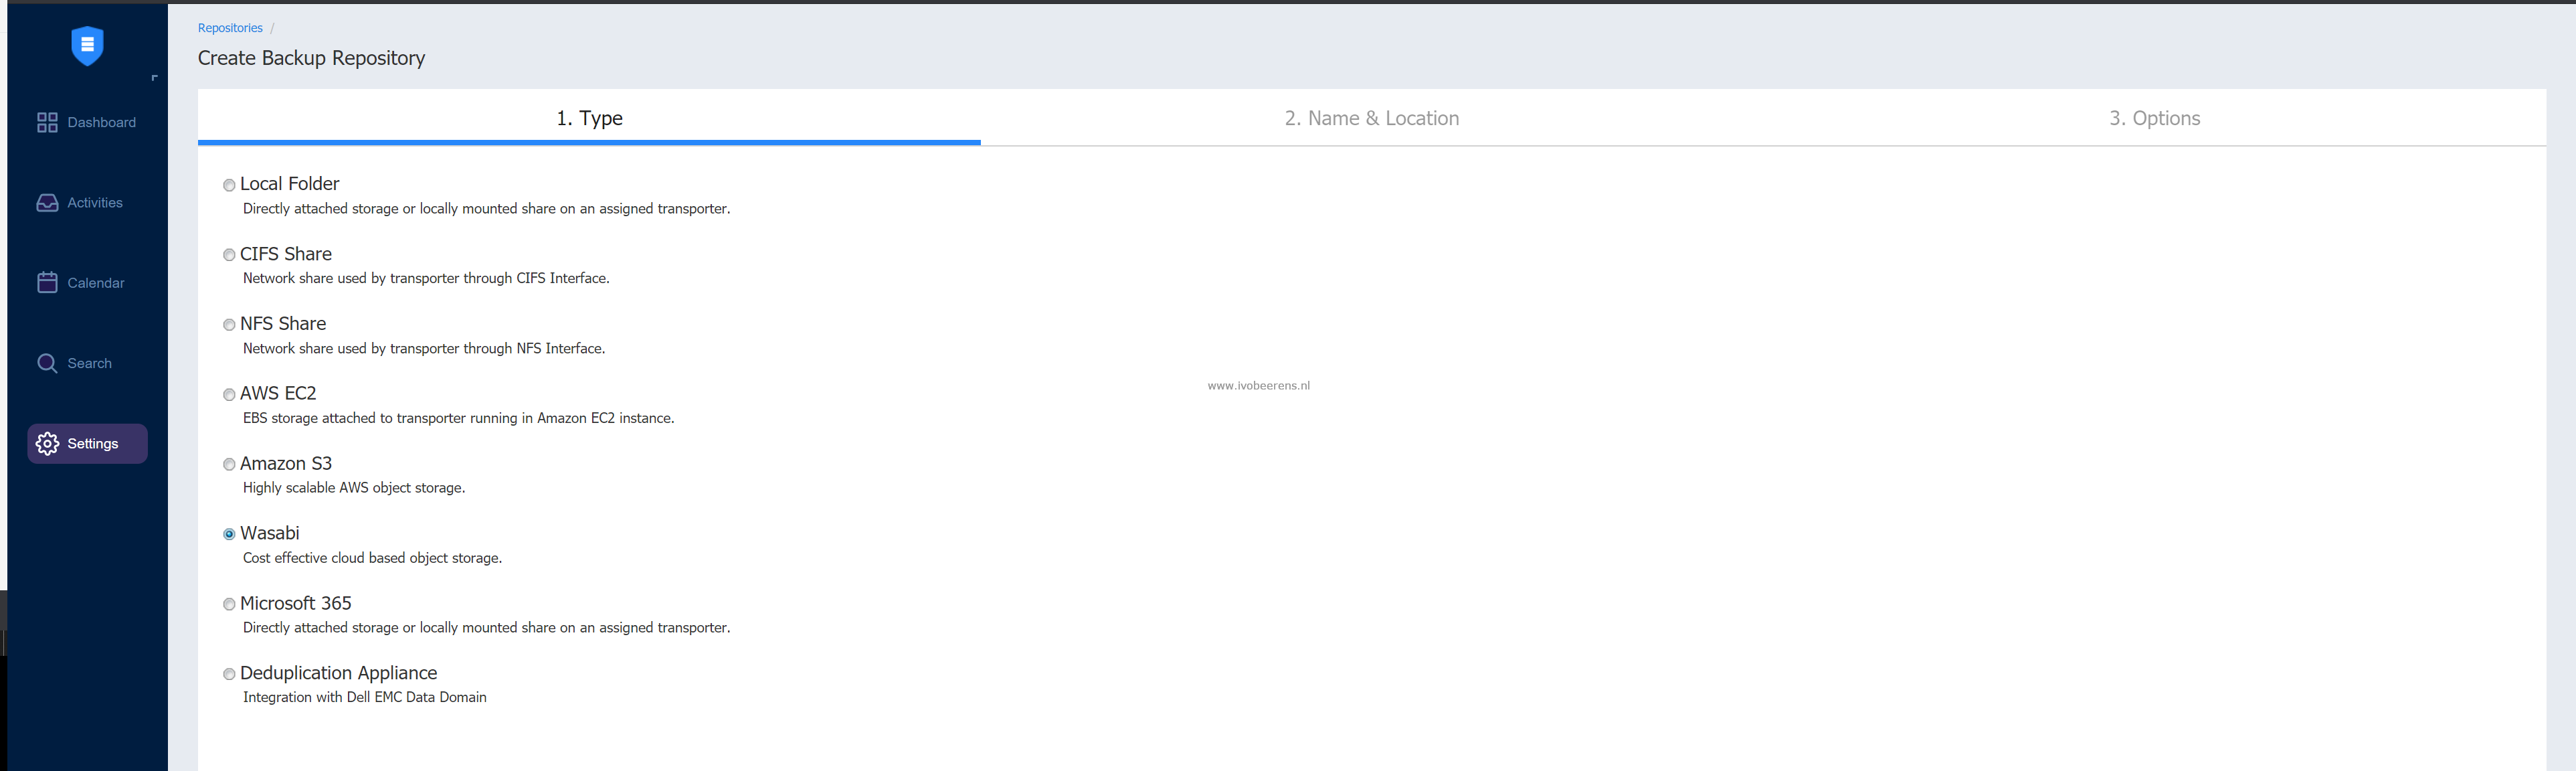Click the AWS EC2 option label

(278, 394)
